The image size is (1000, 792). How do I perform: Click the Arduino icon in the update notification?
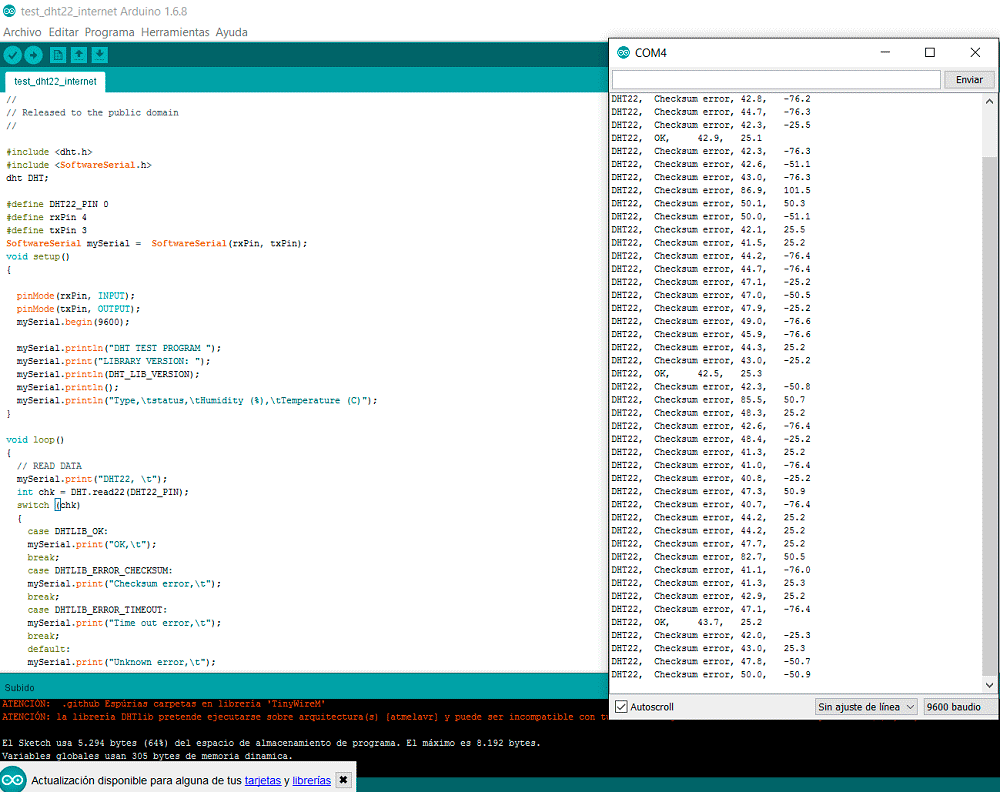click(x=12, y=780)
